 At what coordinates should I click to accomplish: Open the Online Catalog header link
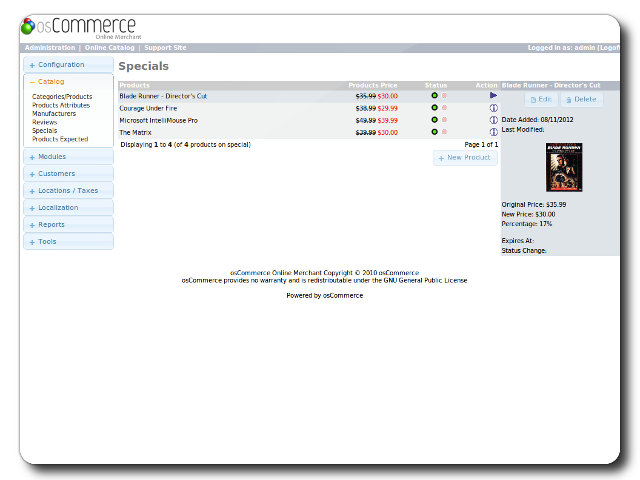tap(109, 48)
